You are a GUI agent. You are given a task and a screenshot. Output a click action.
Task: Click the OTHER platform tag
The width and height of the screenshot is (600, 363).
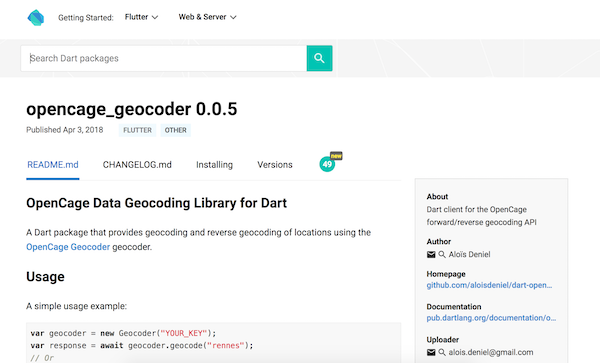coord(176,130)
